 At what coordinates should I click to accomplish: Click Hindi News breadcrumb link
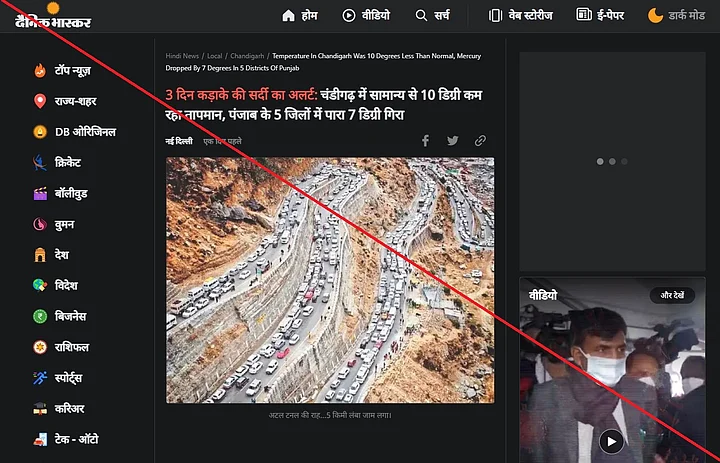coord(183,54)
